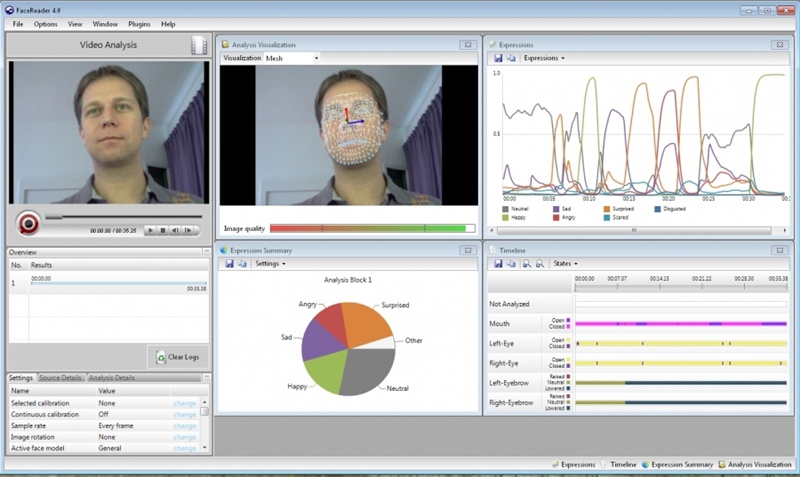Close the Analysis Visualization panel
The height and width of the screenshot is (477, 800).
(x=468, y=45)
